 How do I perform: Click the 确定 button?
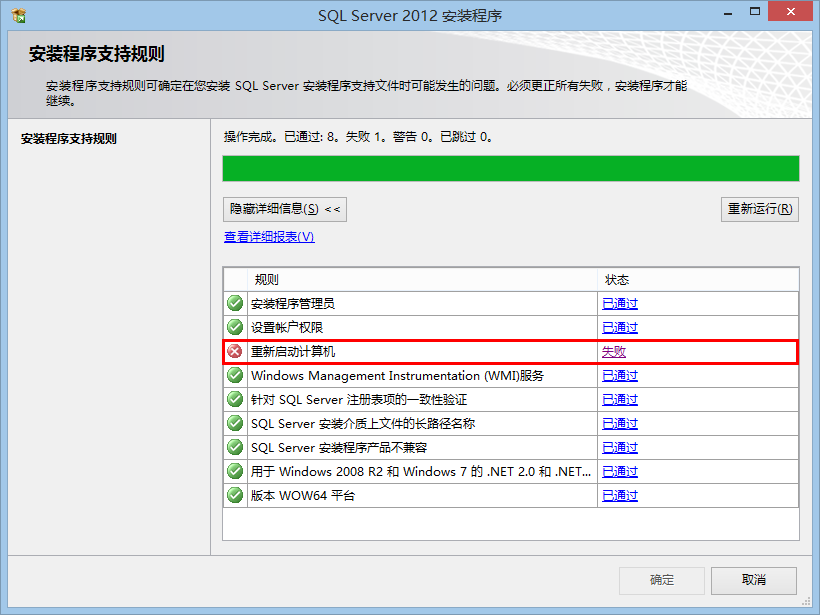[x=662, y=580]
